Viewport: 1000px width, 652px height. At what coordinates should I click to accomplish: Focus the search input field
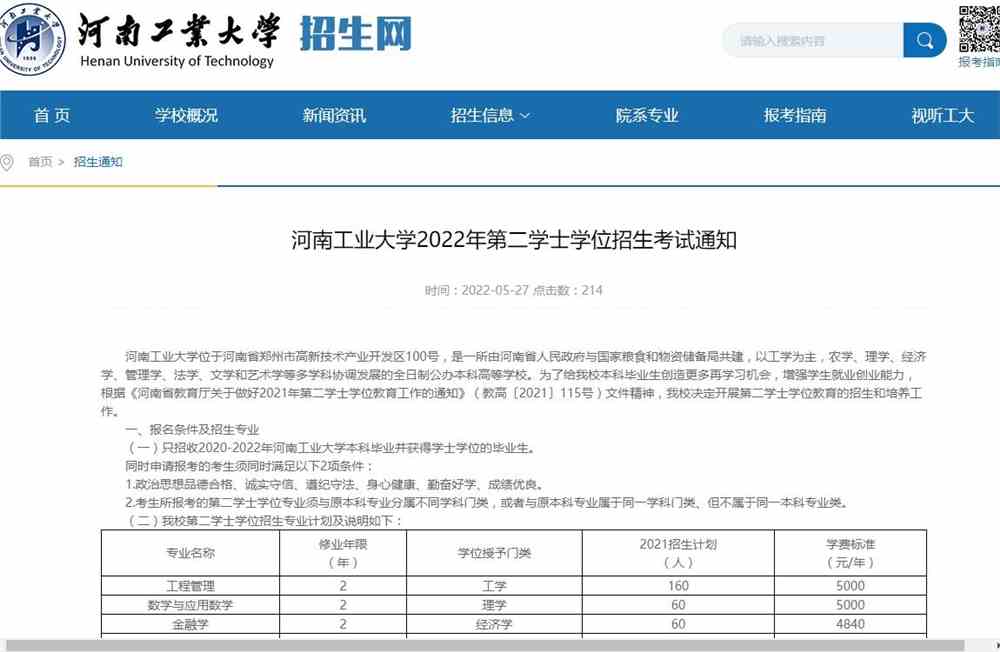pyautogui.click(x=813, y=40)
